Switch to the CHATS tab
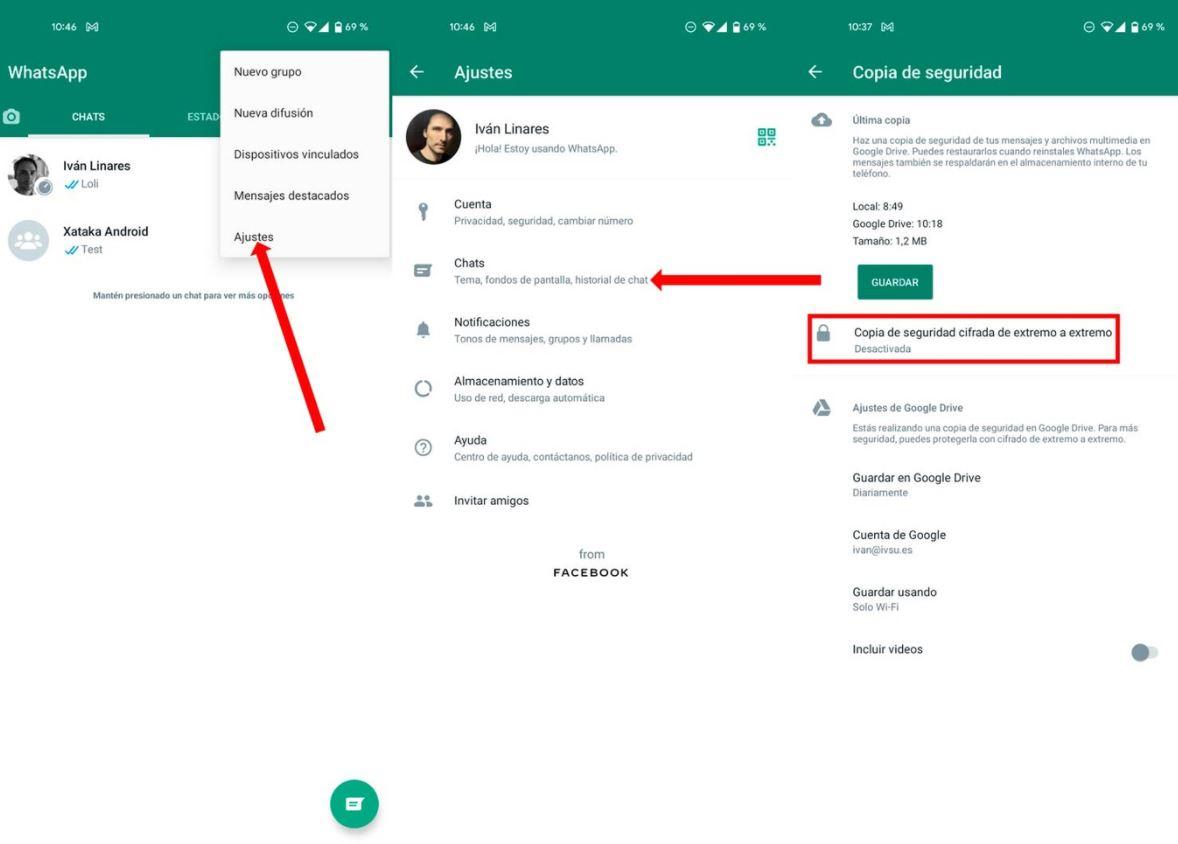Viewport: 1178px width, 844px height. pos(88,117)
